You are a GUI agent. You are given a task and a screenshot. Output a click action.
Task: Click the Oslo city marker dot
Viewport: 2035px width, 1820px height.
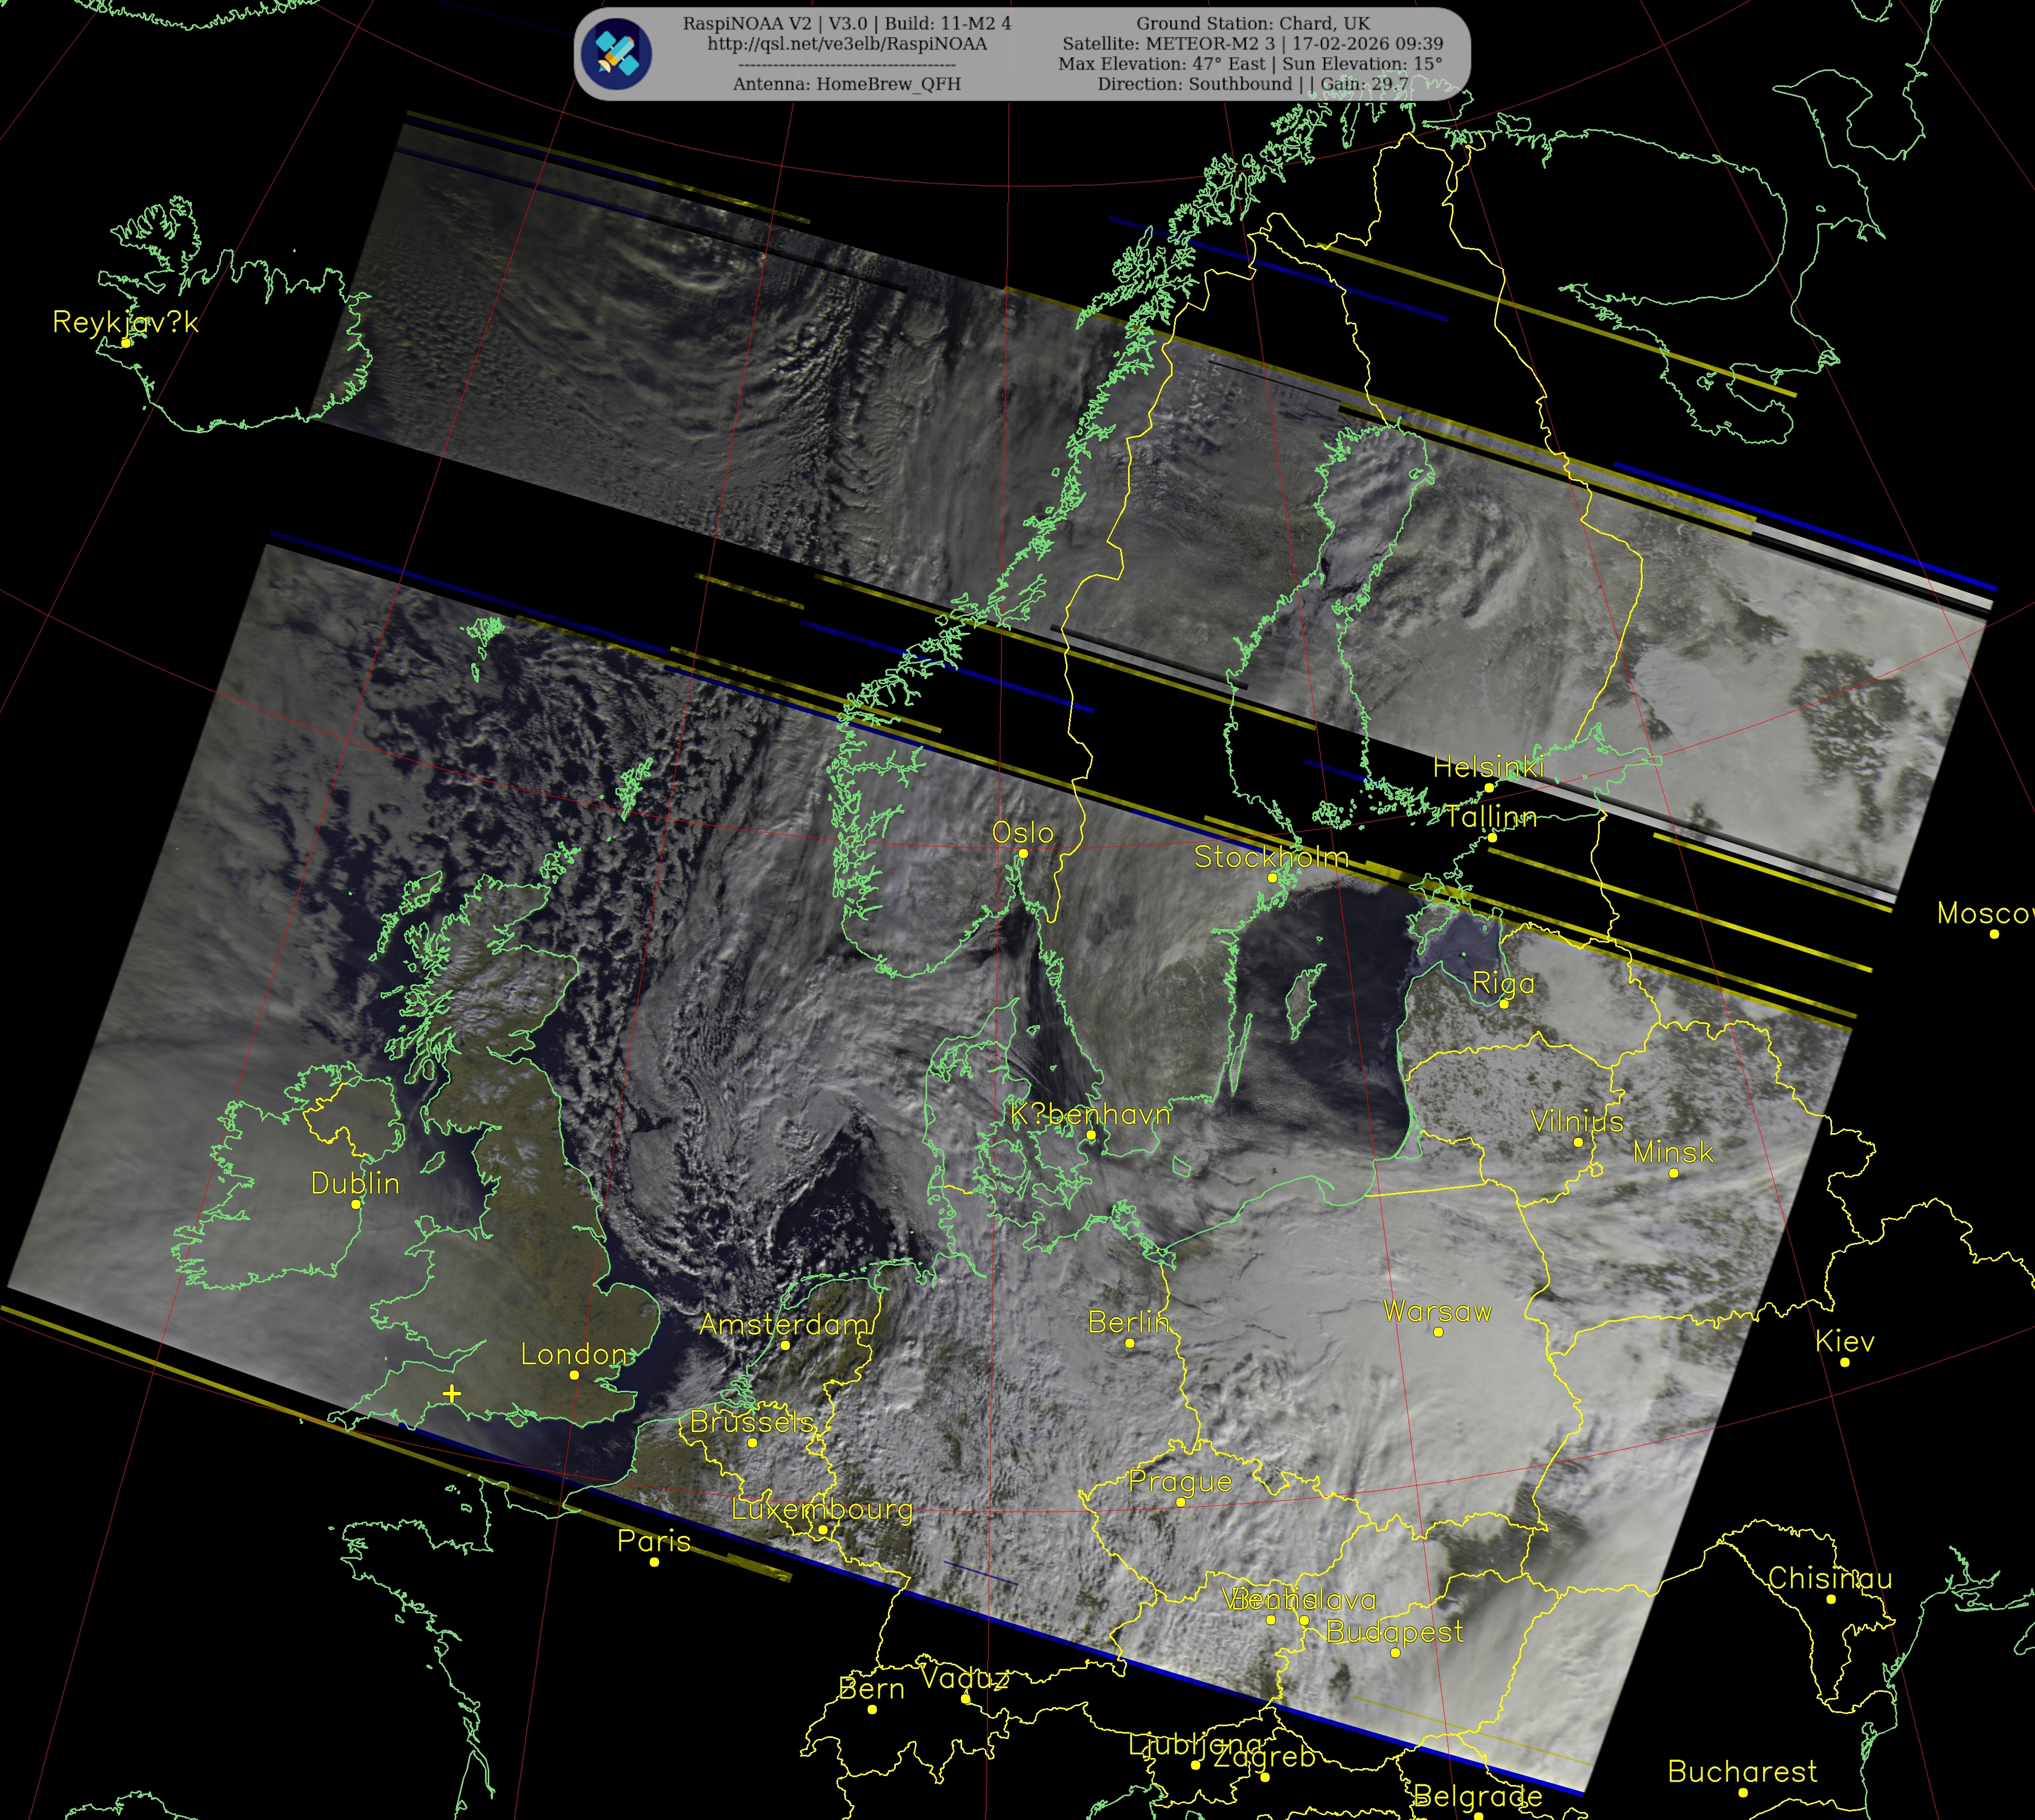[x=1023, y=853]
